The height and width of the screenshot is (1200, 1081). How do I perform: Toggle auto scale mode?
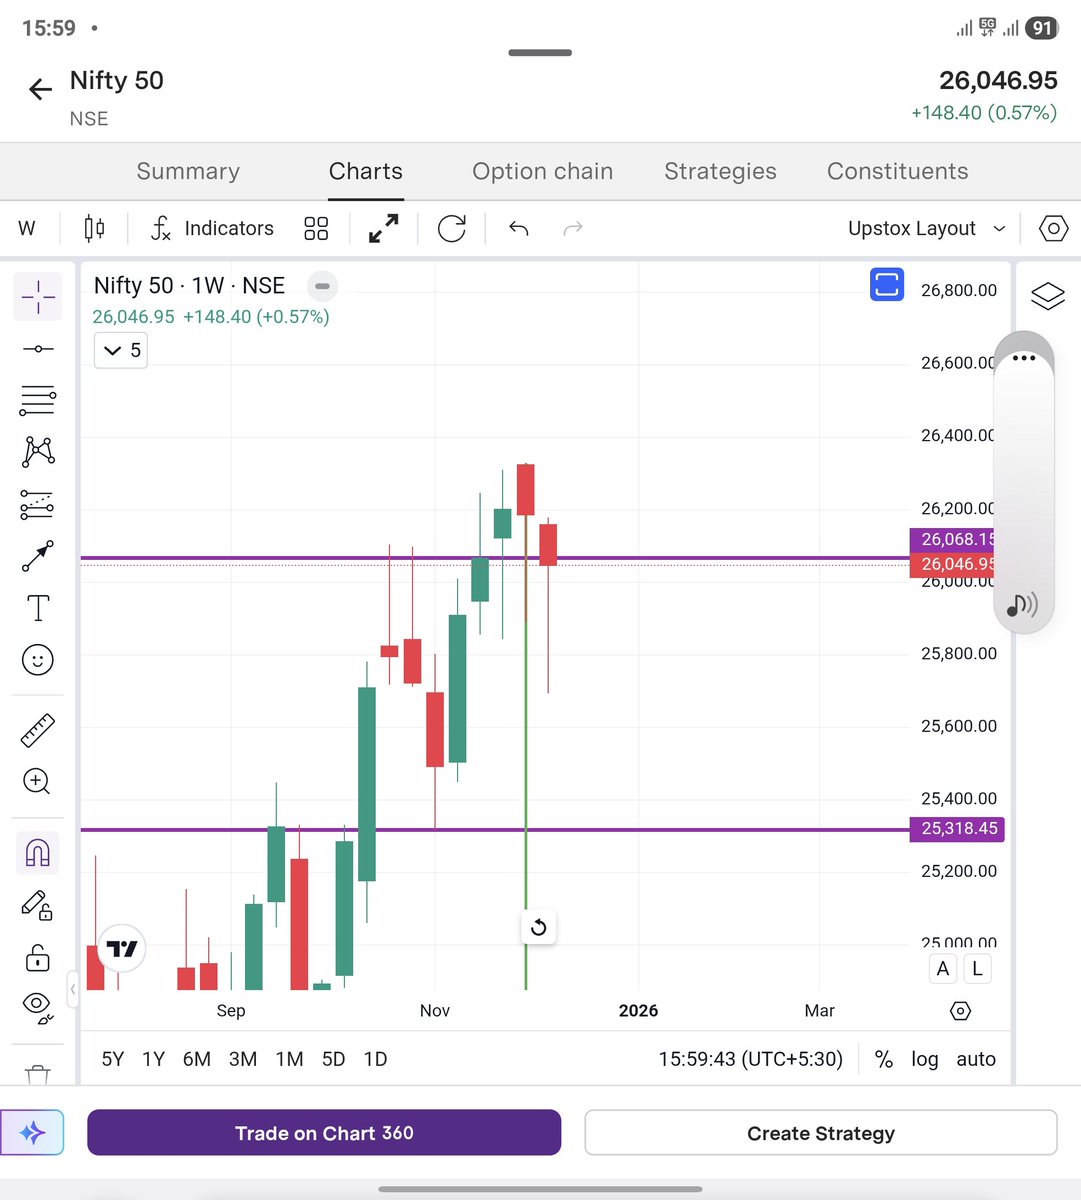pos(976,1059)
